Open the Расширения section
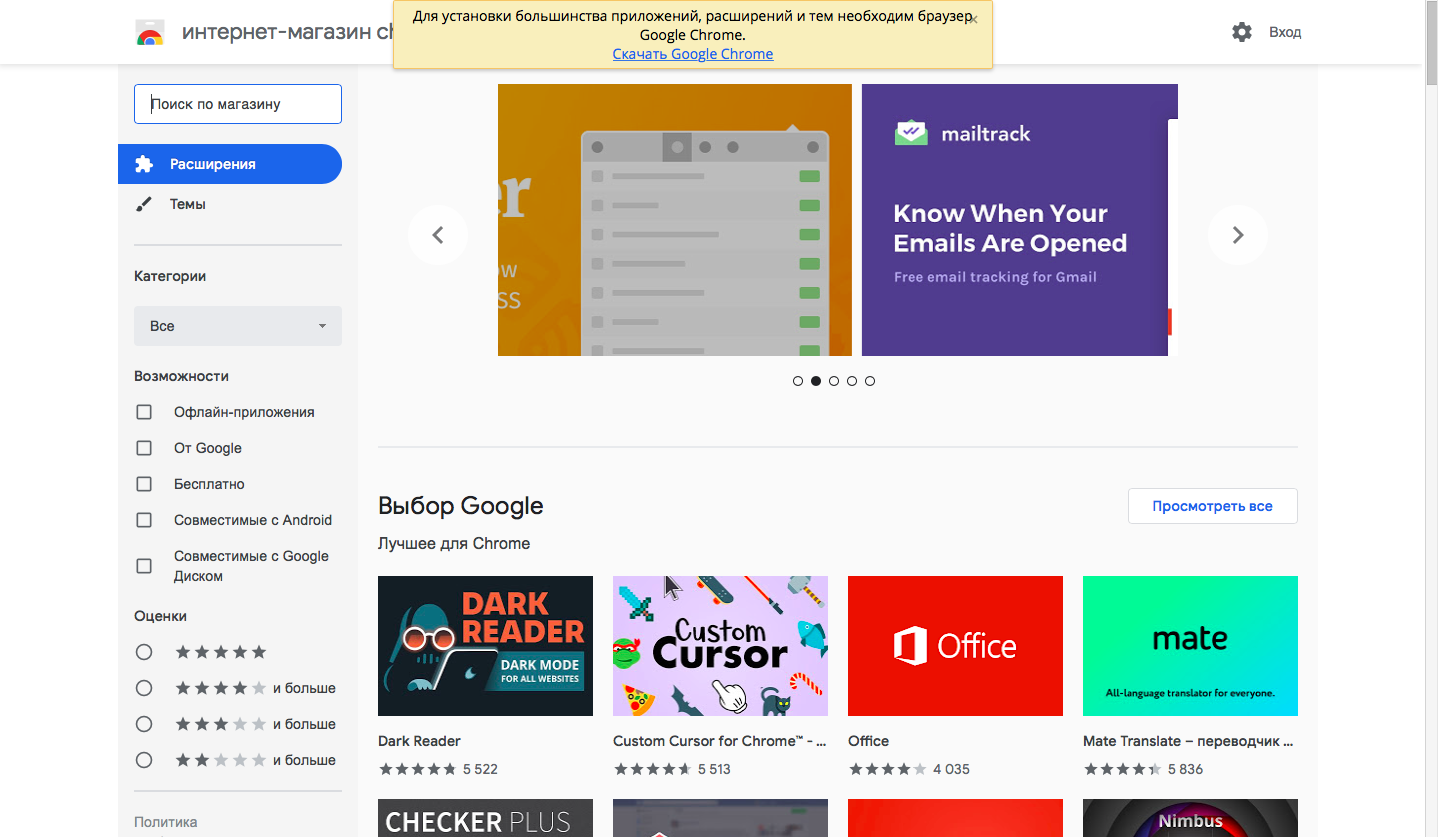1438x837 pixels. (x=230, y=164)
